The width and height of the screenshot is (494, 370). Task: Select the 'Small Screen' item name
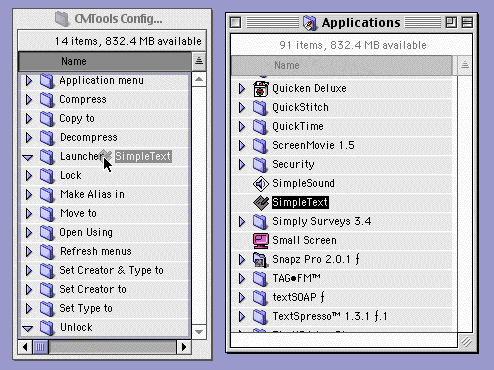(x=304, y=240)
